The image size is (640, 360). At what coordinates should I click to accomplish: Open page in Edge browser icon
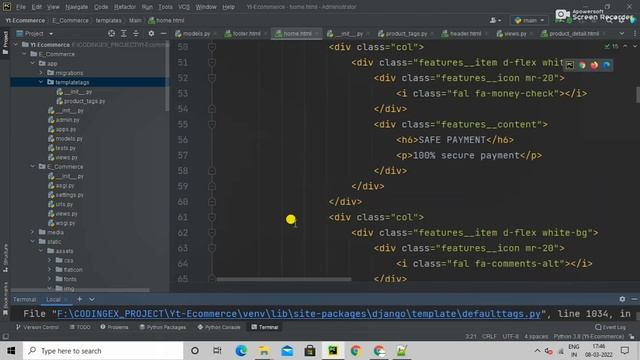coord(607,65)
